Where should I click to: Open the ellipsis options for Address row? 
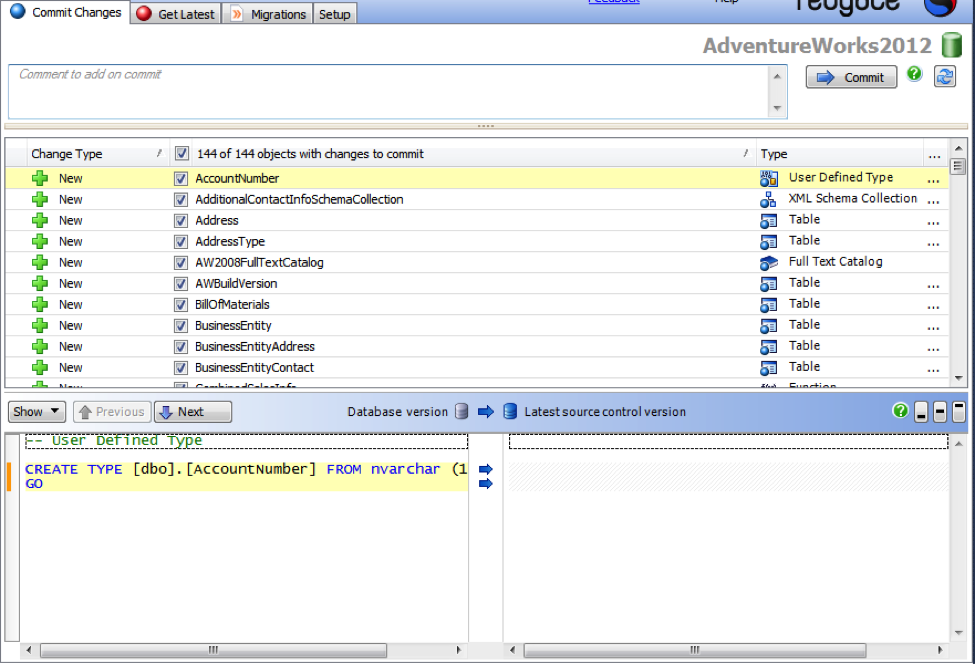933,223
